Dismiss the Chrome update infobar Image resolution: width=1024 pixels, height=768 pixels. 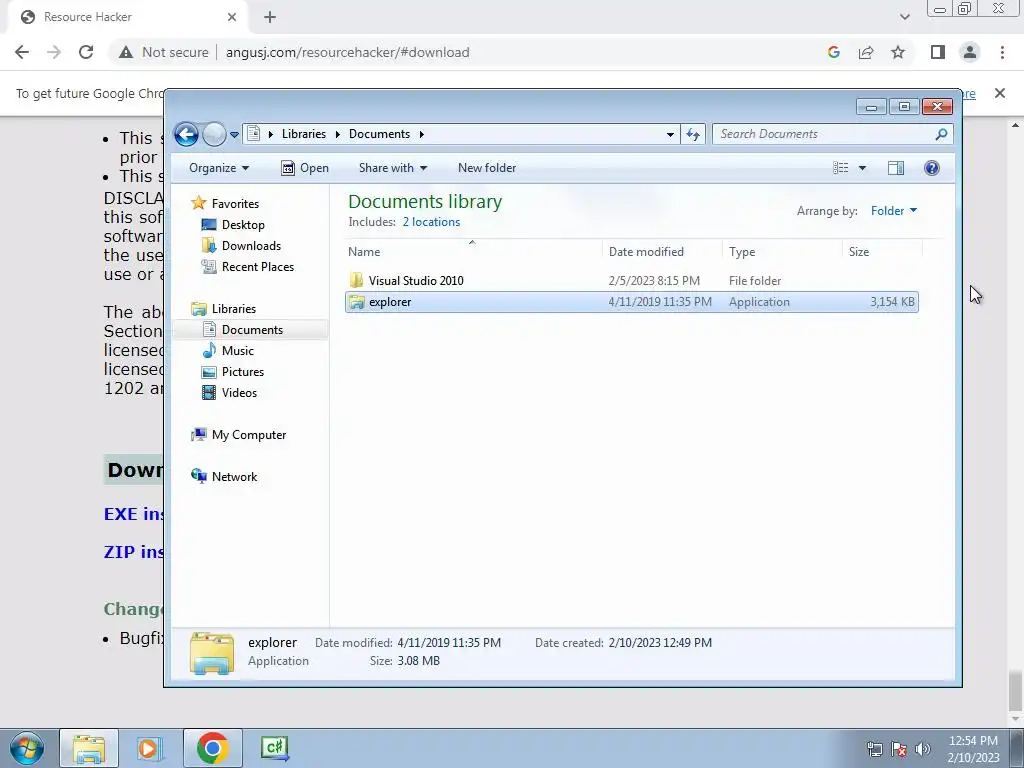(999, 93)
